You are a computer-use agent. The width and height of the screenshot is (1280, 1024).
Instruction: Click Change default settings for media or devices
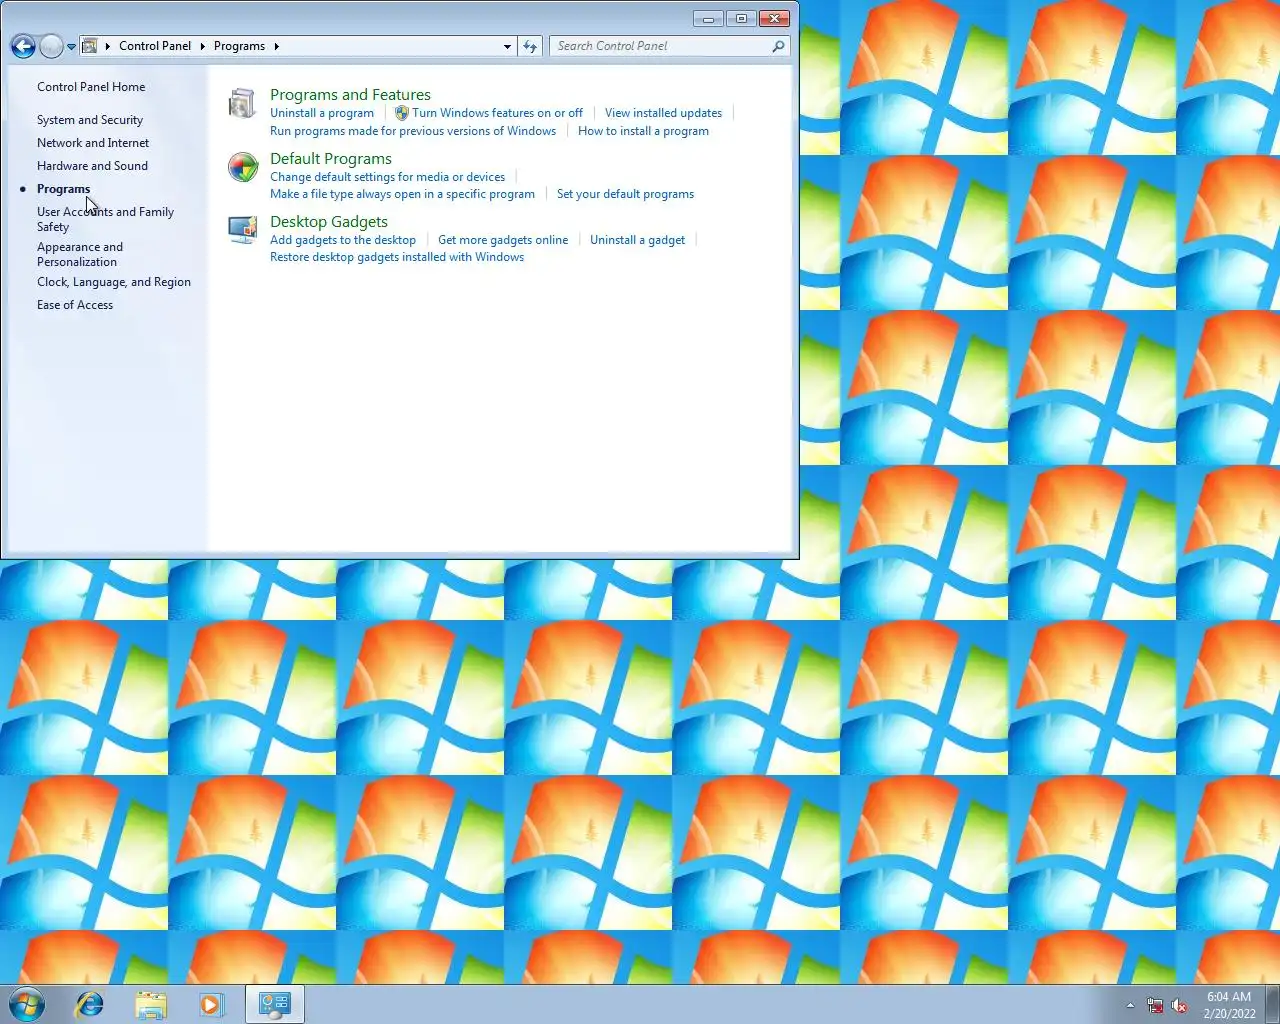pyautogui.click(x=387, y=177)
